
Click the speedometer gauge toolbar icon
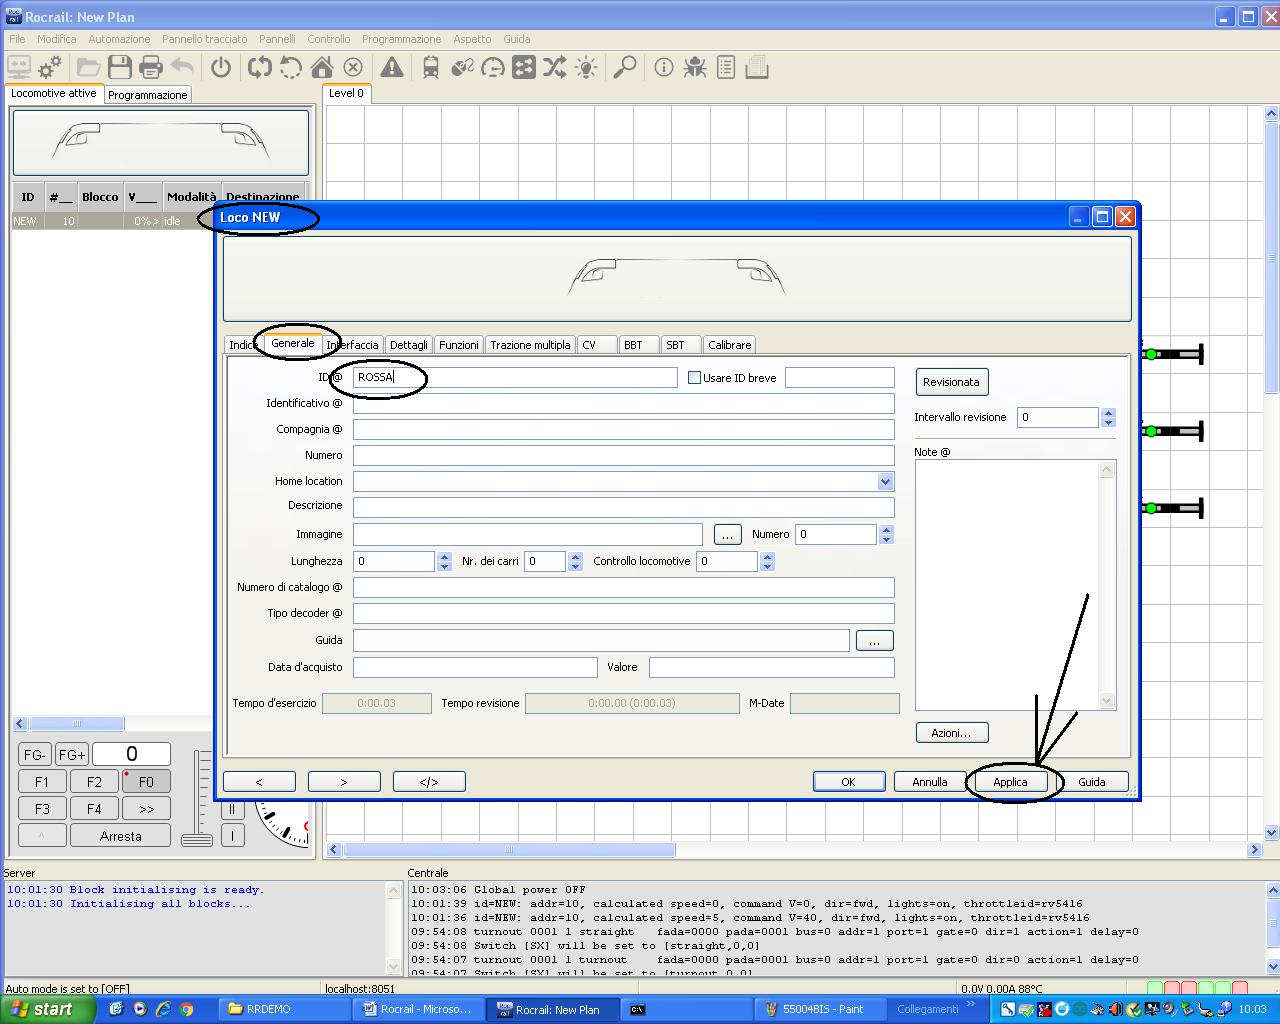(493, 67)
